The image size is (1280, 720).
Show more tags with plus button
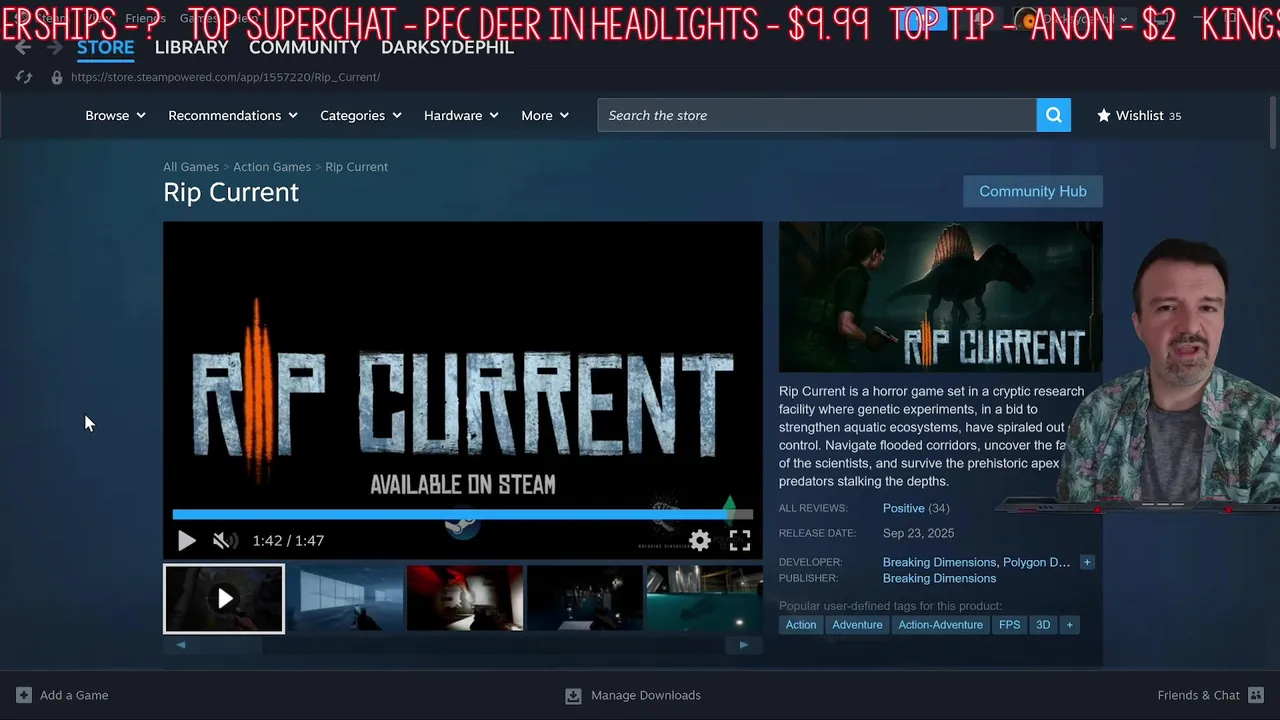tap(1069, 625)
